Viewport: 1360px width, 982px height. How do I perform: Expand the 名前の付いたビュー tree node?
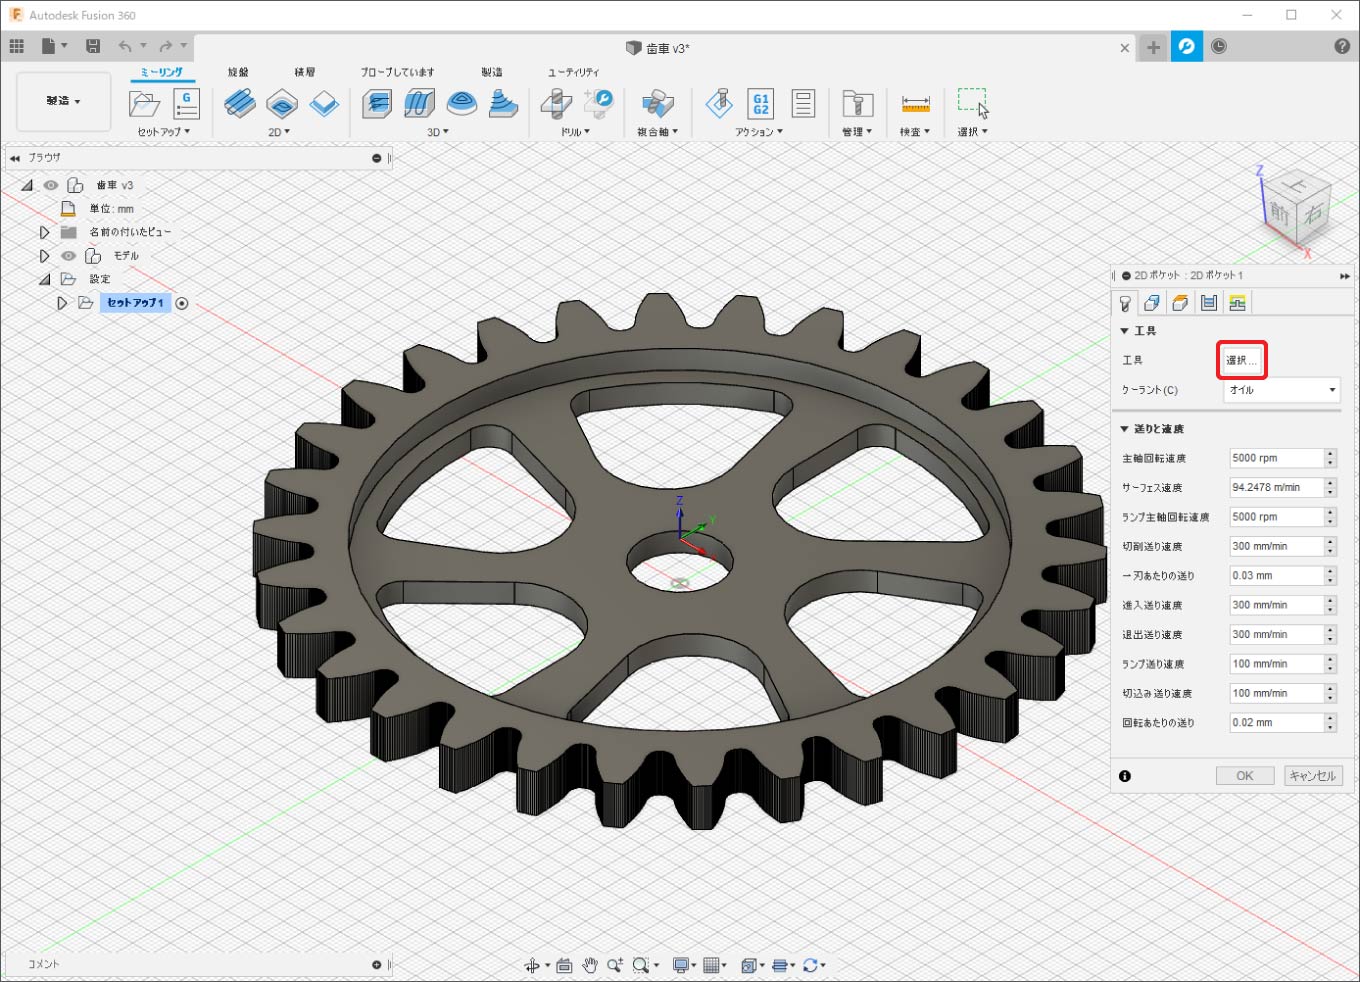(44, 232)
